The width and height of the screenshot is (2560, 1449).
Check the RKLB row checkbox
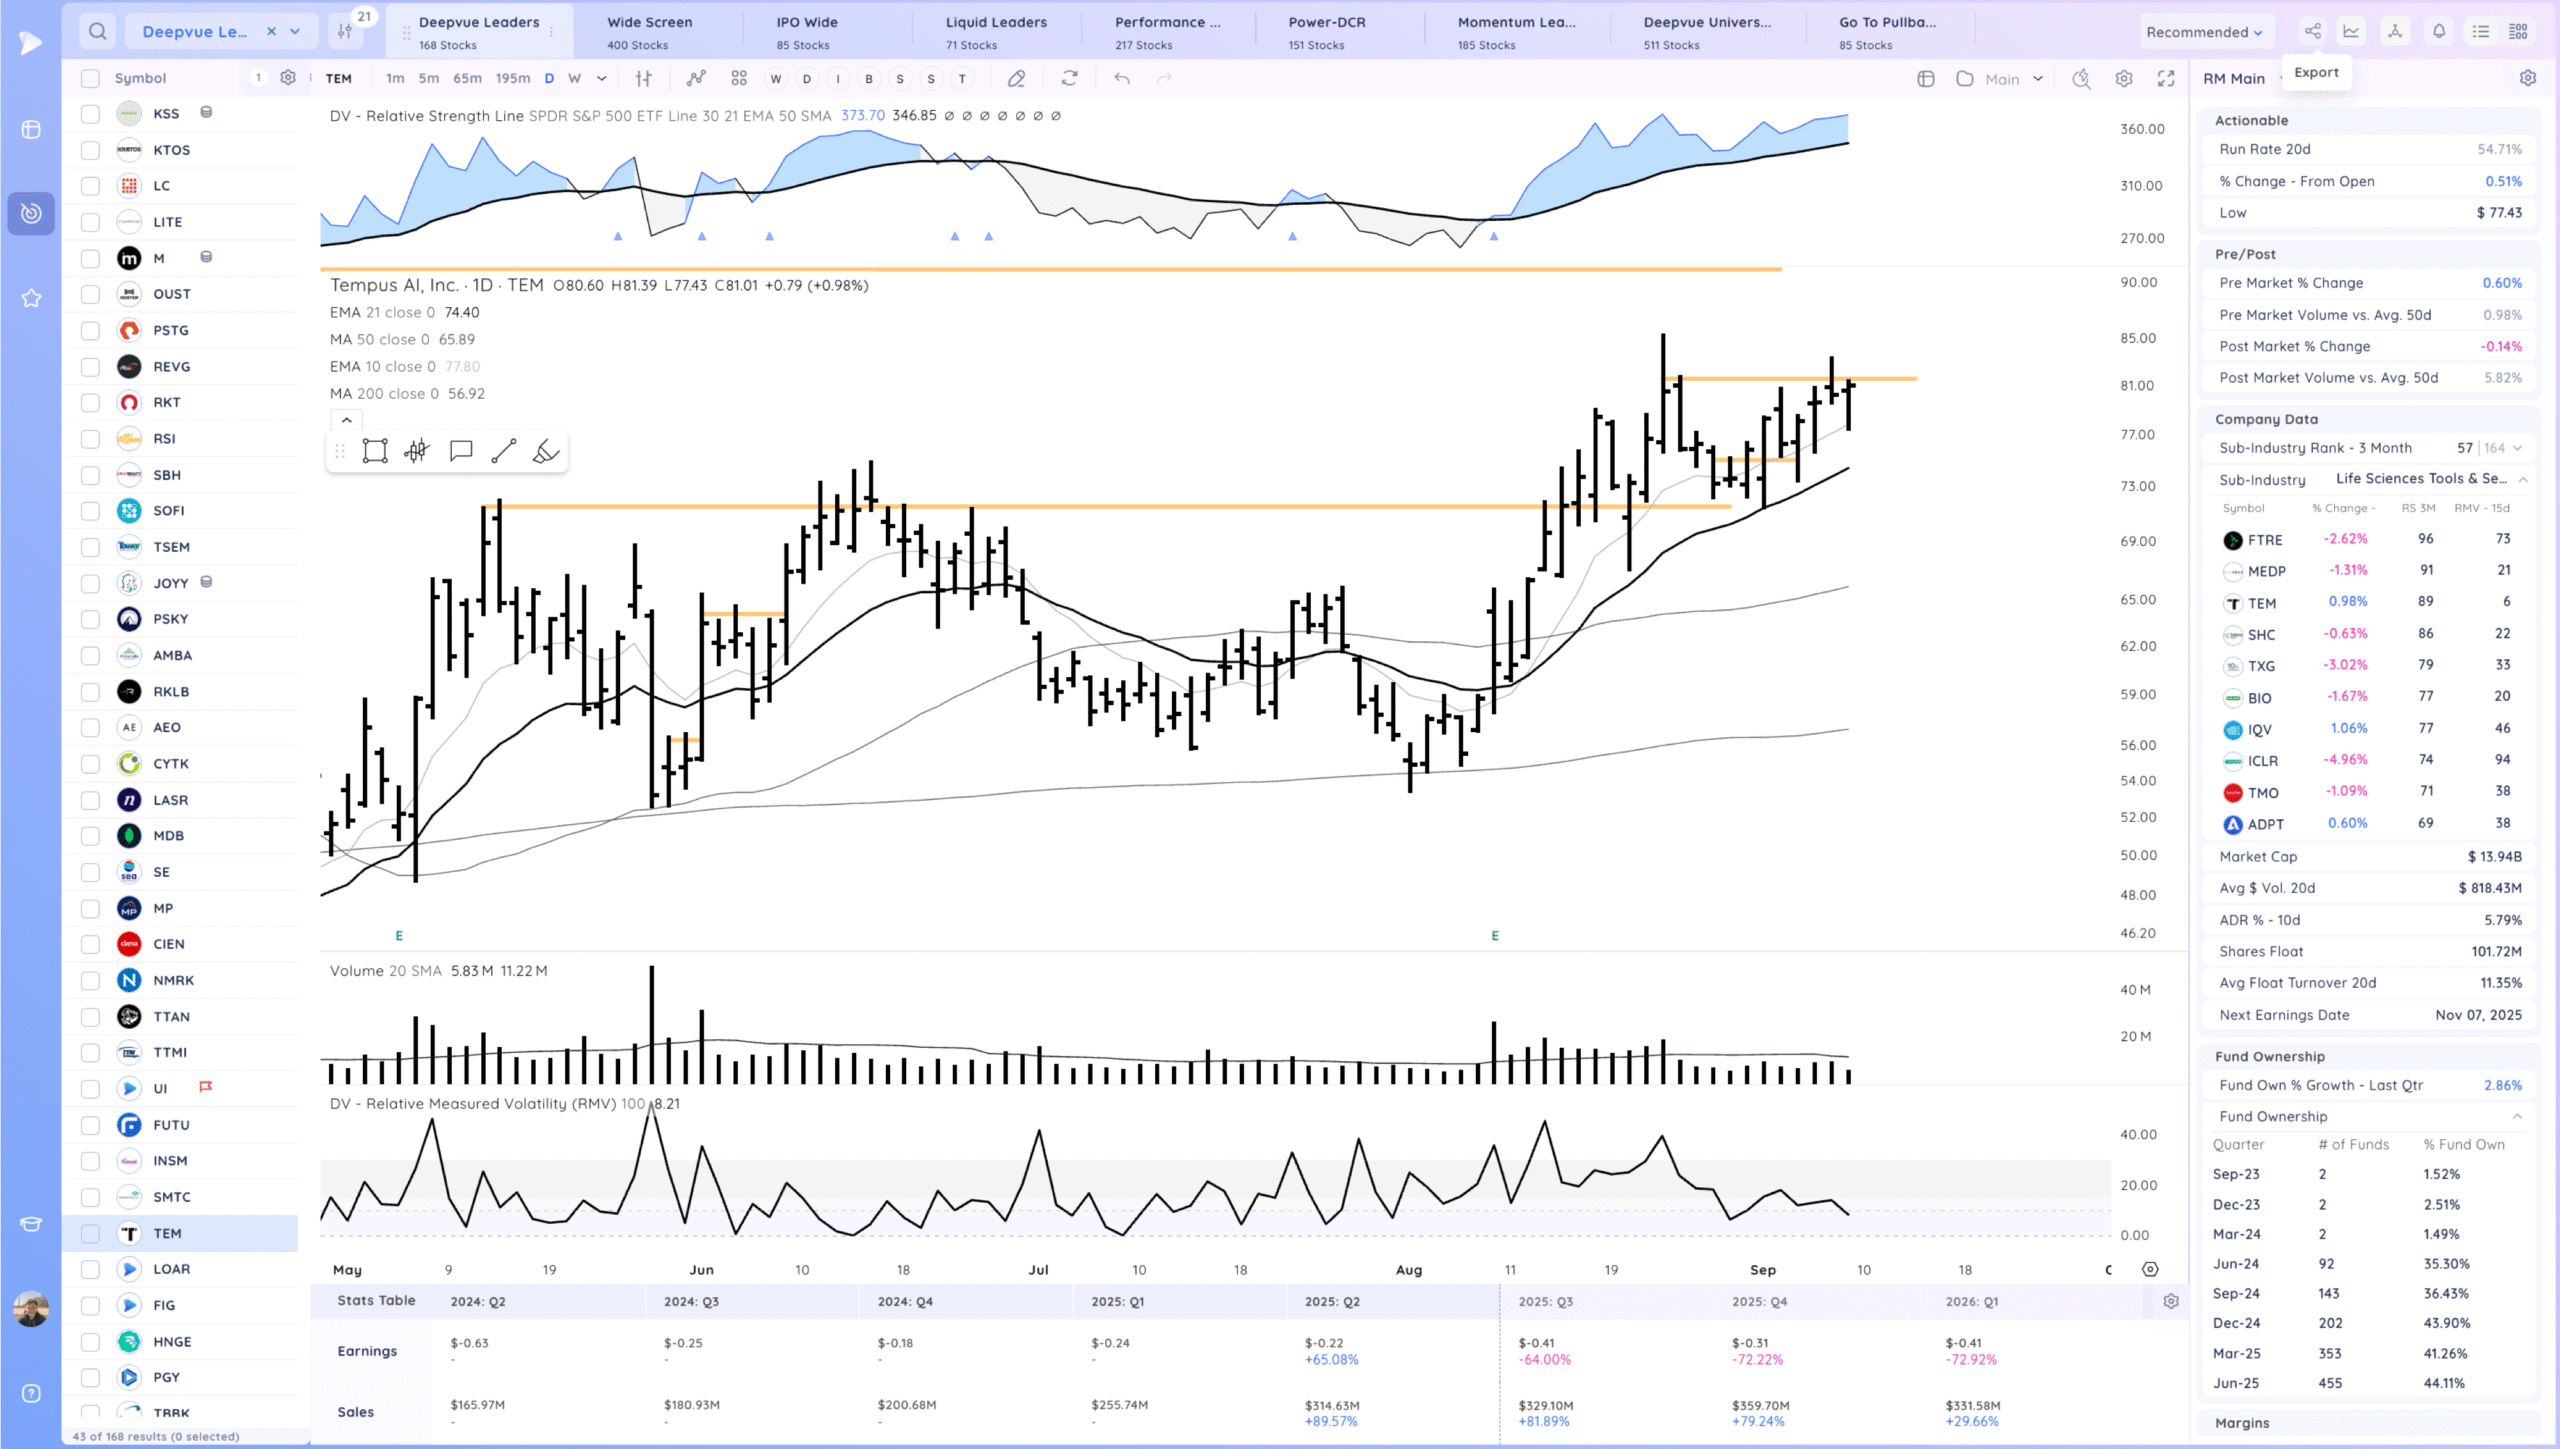[x=91, y=691]
